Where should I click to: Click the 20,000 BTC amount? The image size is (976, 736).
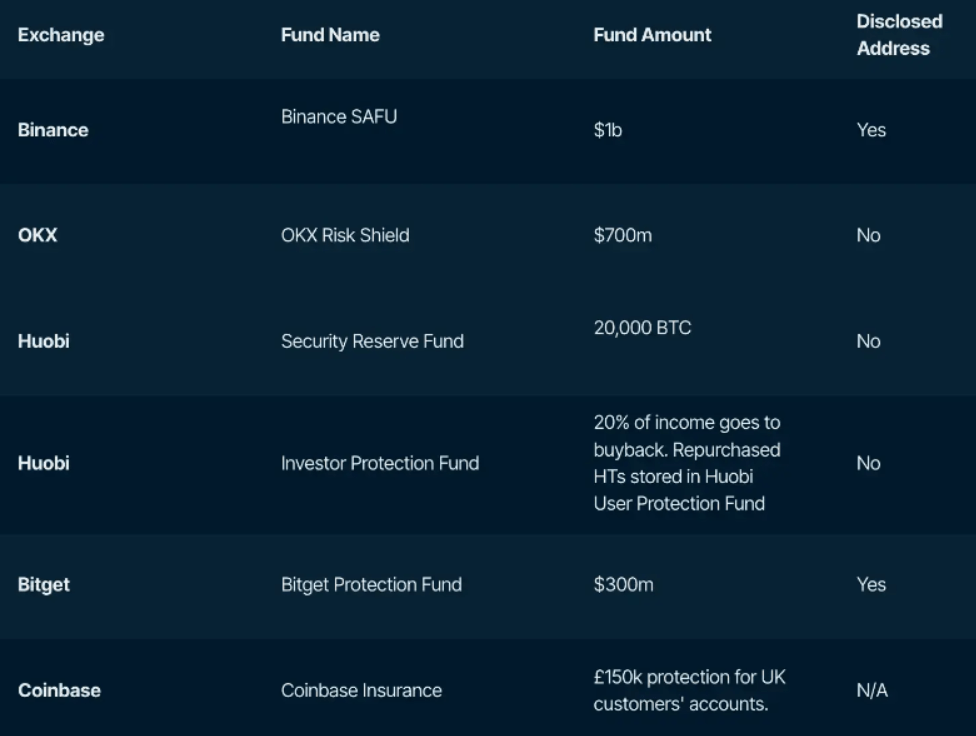[x=642, y=328]
